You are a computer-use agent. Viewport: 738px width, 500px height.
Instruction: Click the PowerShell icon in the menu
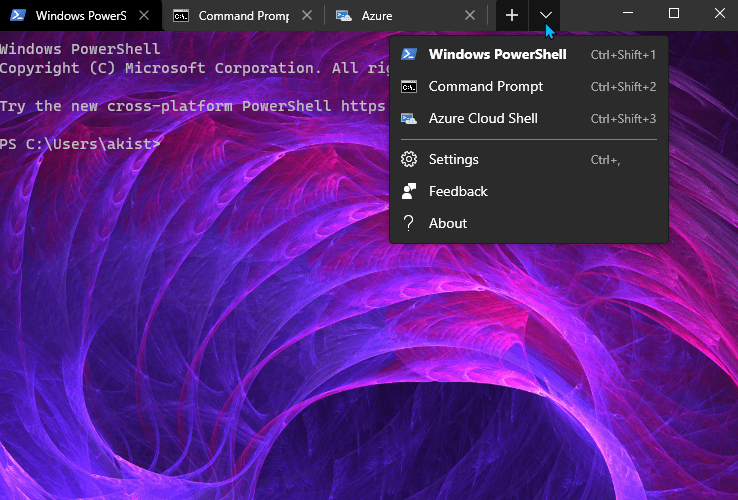pyautogui.click(x=409, y=54)
